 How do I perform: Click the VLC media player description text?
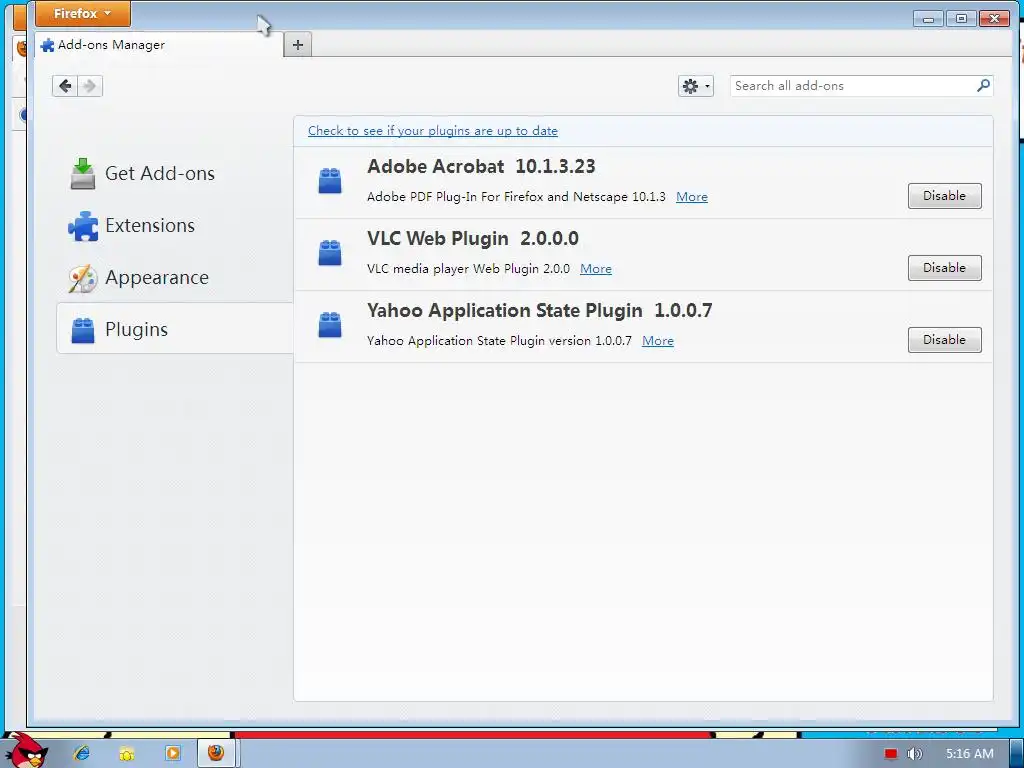point(468,268)
